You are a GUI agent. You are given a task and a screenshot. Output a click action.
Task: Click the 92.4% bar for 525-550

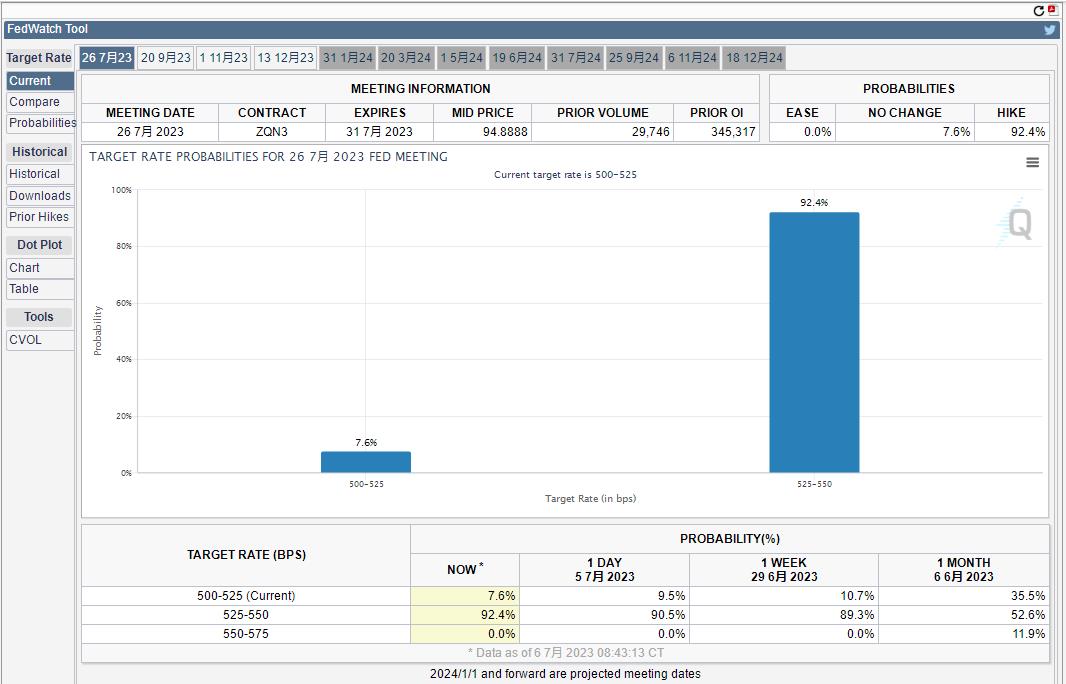click(x=813, y=342)
